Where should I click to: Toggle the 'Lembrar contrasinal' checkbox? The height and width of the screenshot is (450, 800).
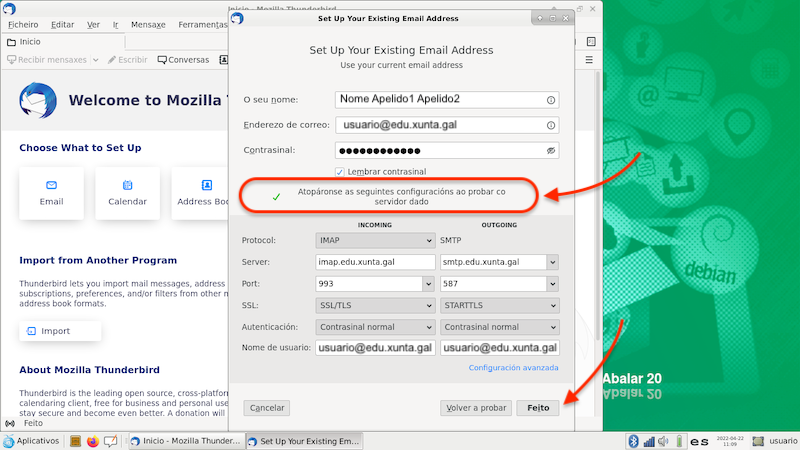(340, 172)
